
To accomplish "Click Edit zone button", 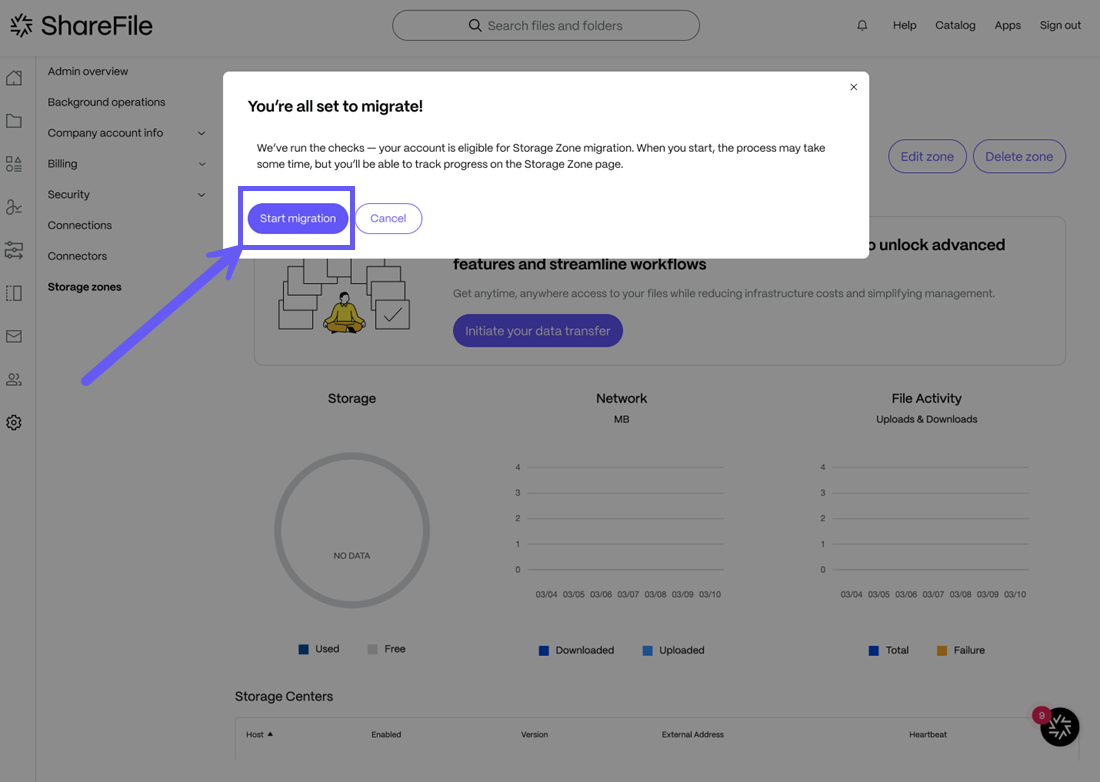I will click(927, 156).
